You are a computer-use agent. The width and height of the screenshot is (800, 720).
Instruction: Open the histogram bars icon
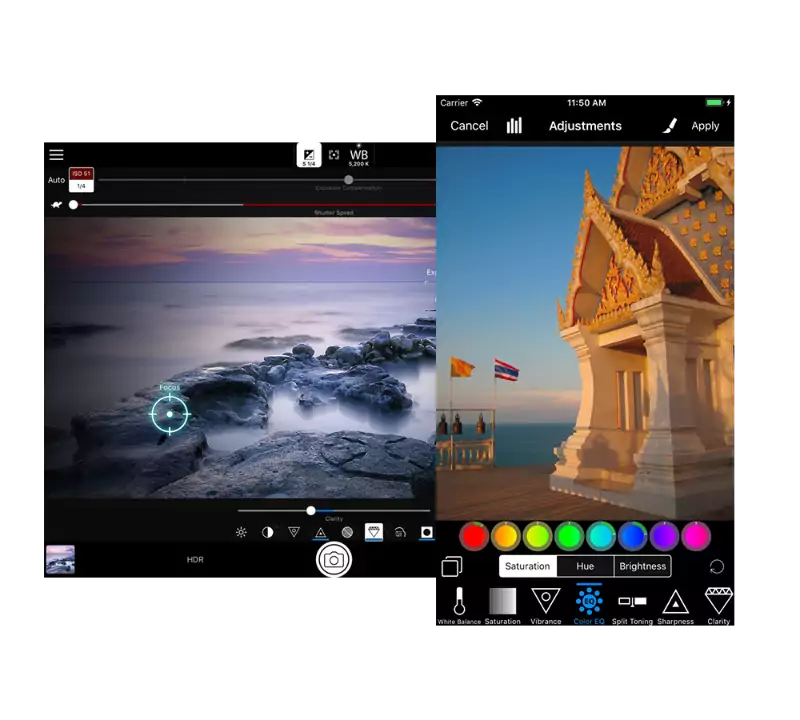click(514, 126)
